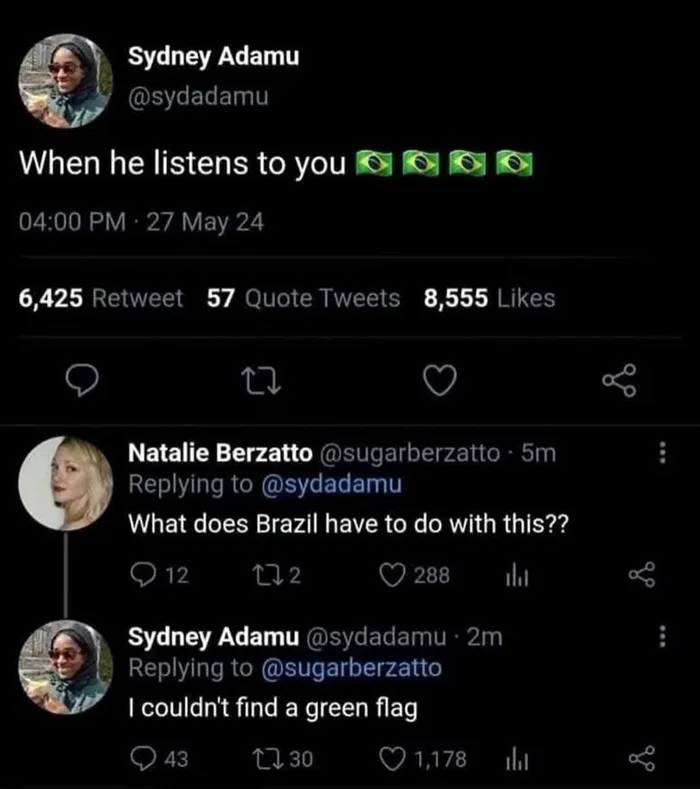Share the main tweet using the share icon

click(x=619, y=380)
